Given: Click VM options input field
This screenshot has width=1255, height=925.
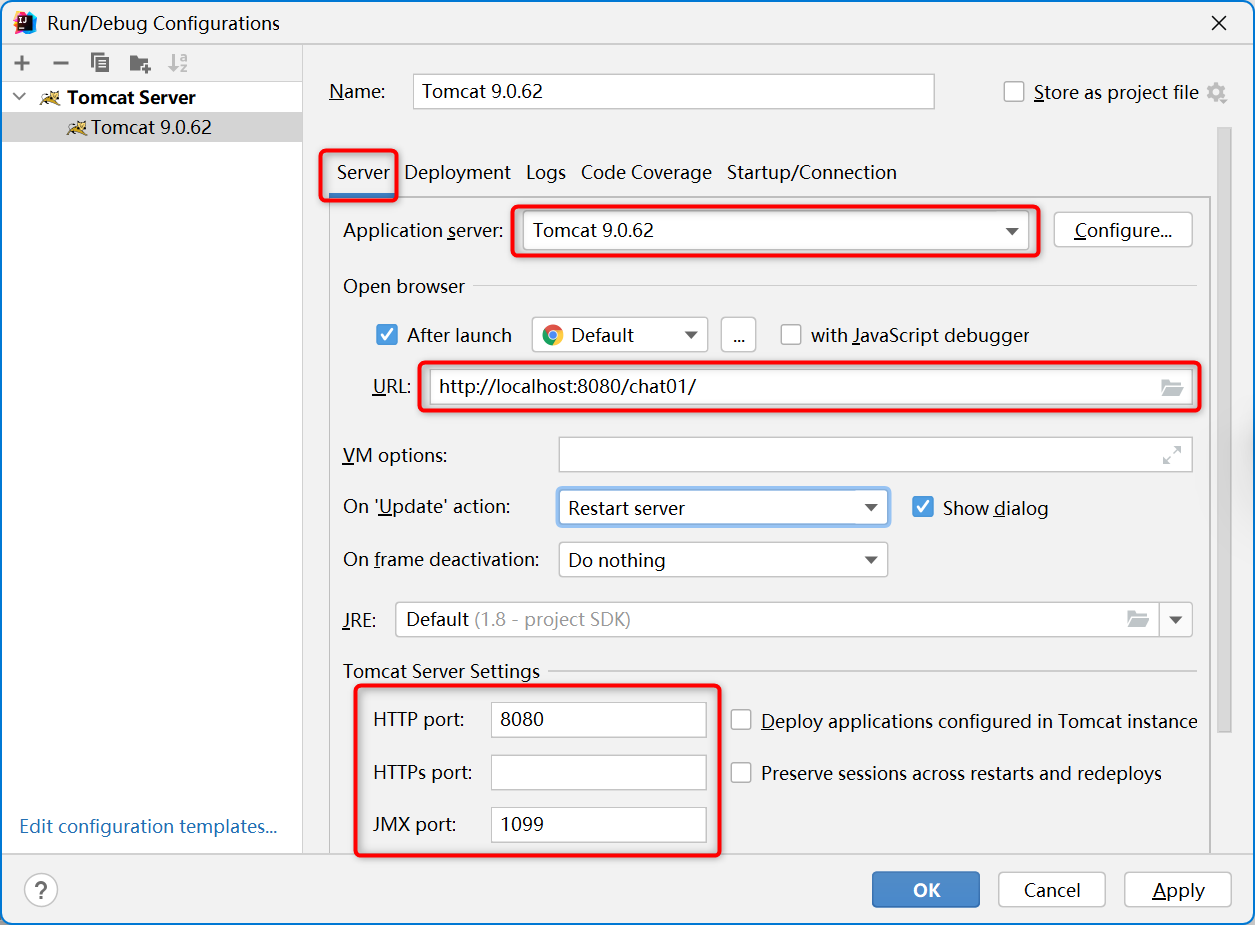Looking at the screenshot, I should pyautogui.click(x=875, y=455).
